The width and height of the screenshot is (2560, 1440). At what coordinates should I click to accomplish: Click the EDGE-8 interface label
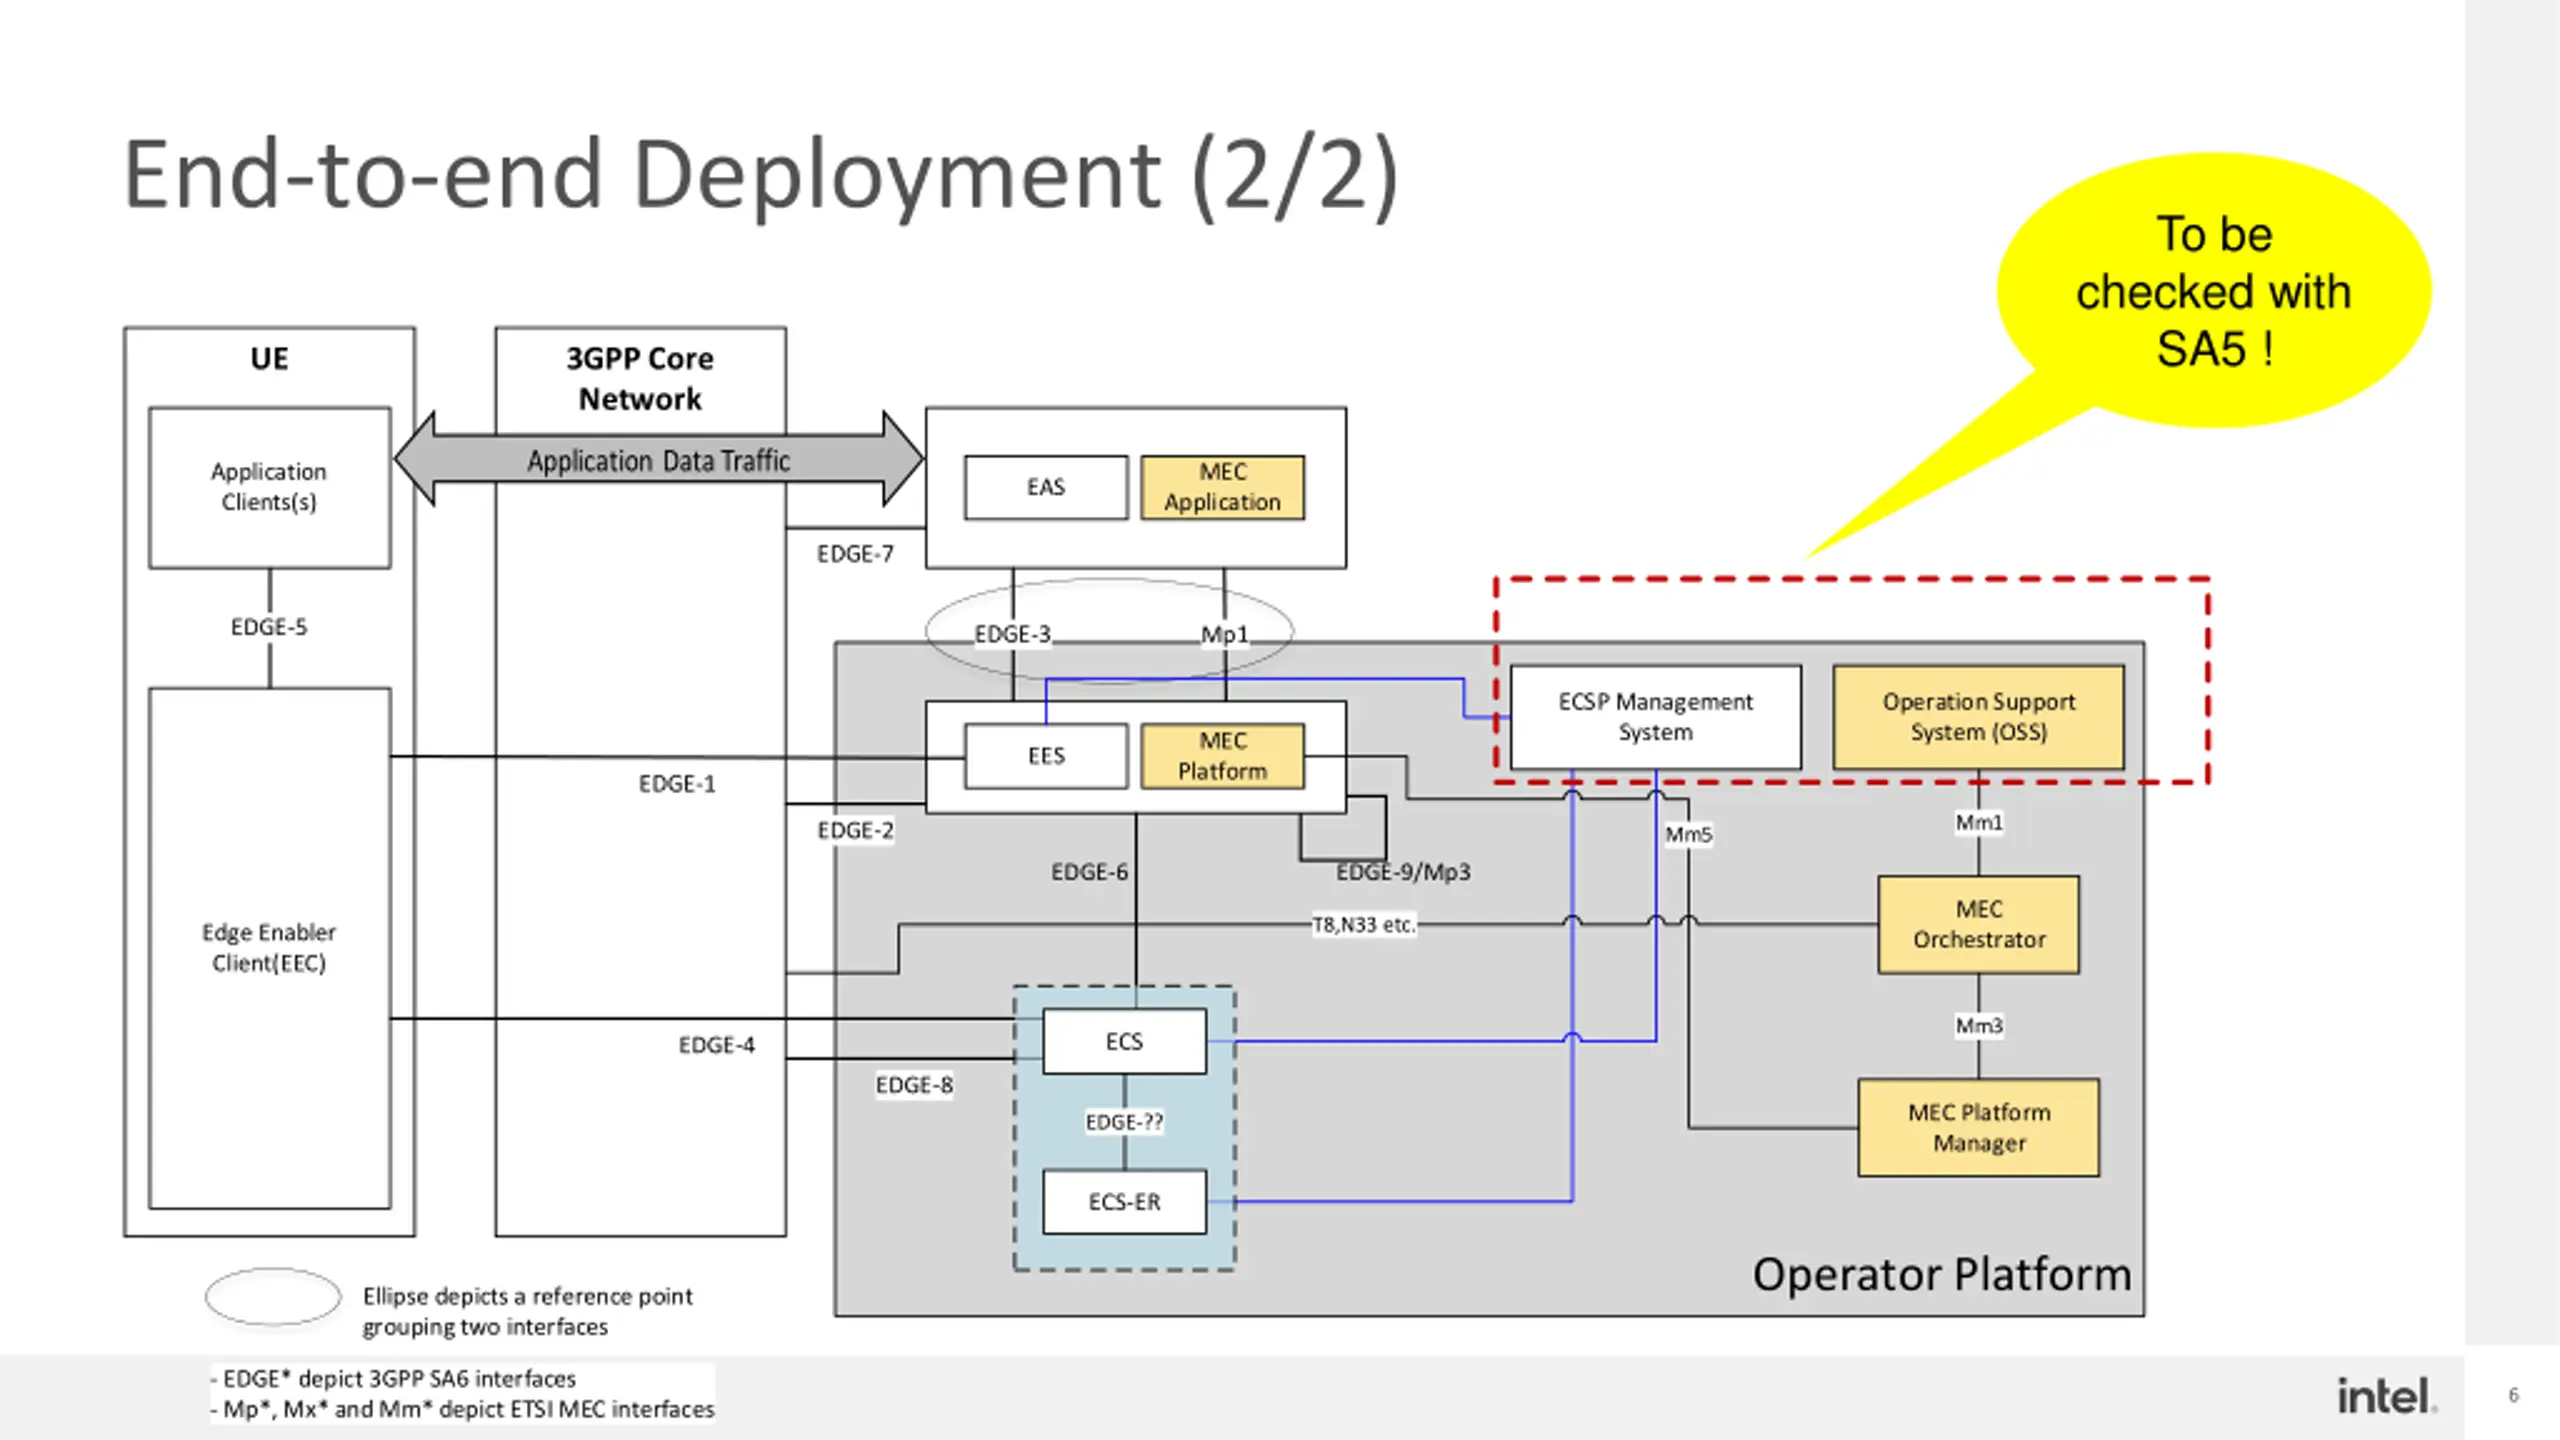click(914, 1085)
